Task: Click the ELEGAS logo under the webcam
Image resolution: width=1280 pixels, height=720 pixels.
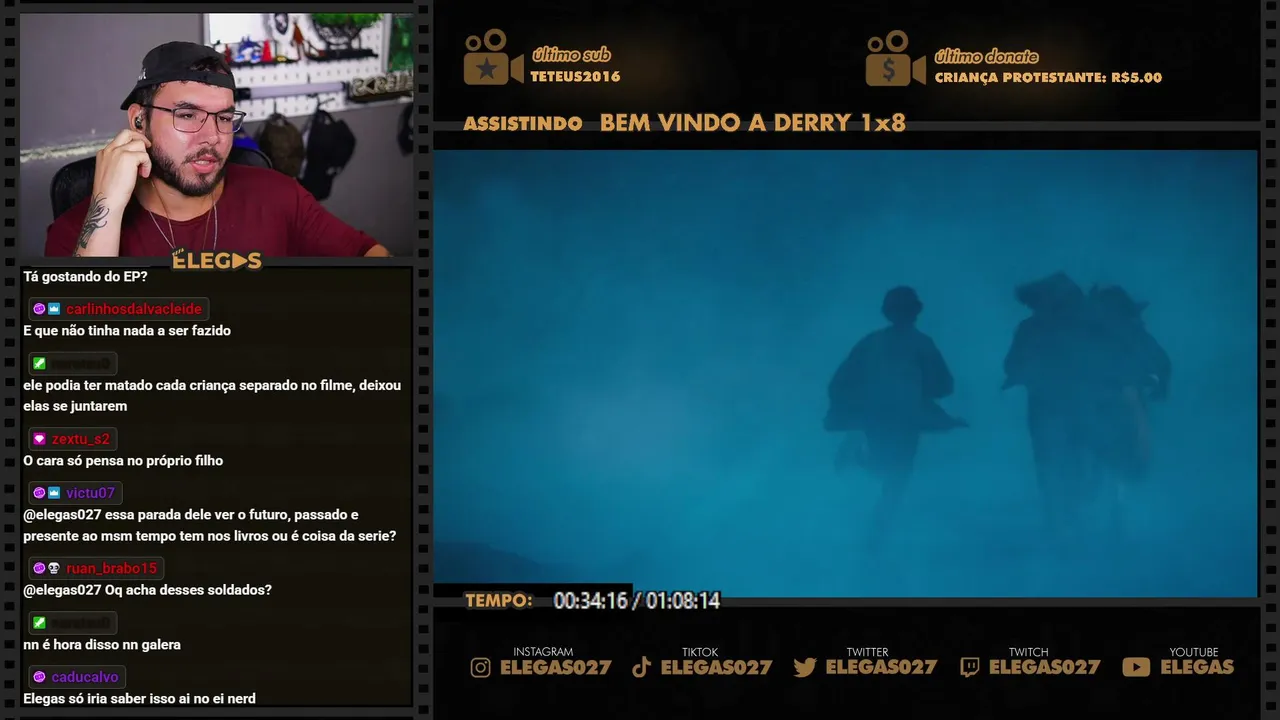Action: point(217,260)
